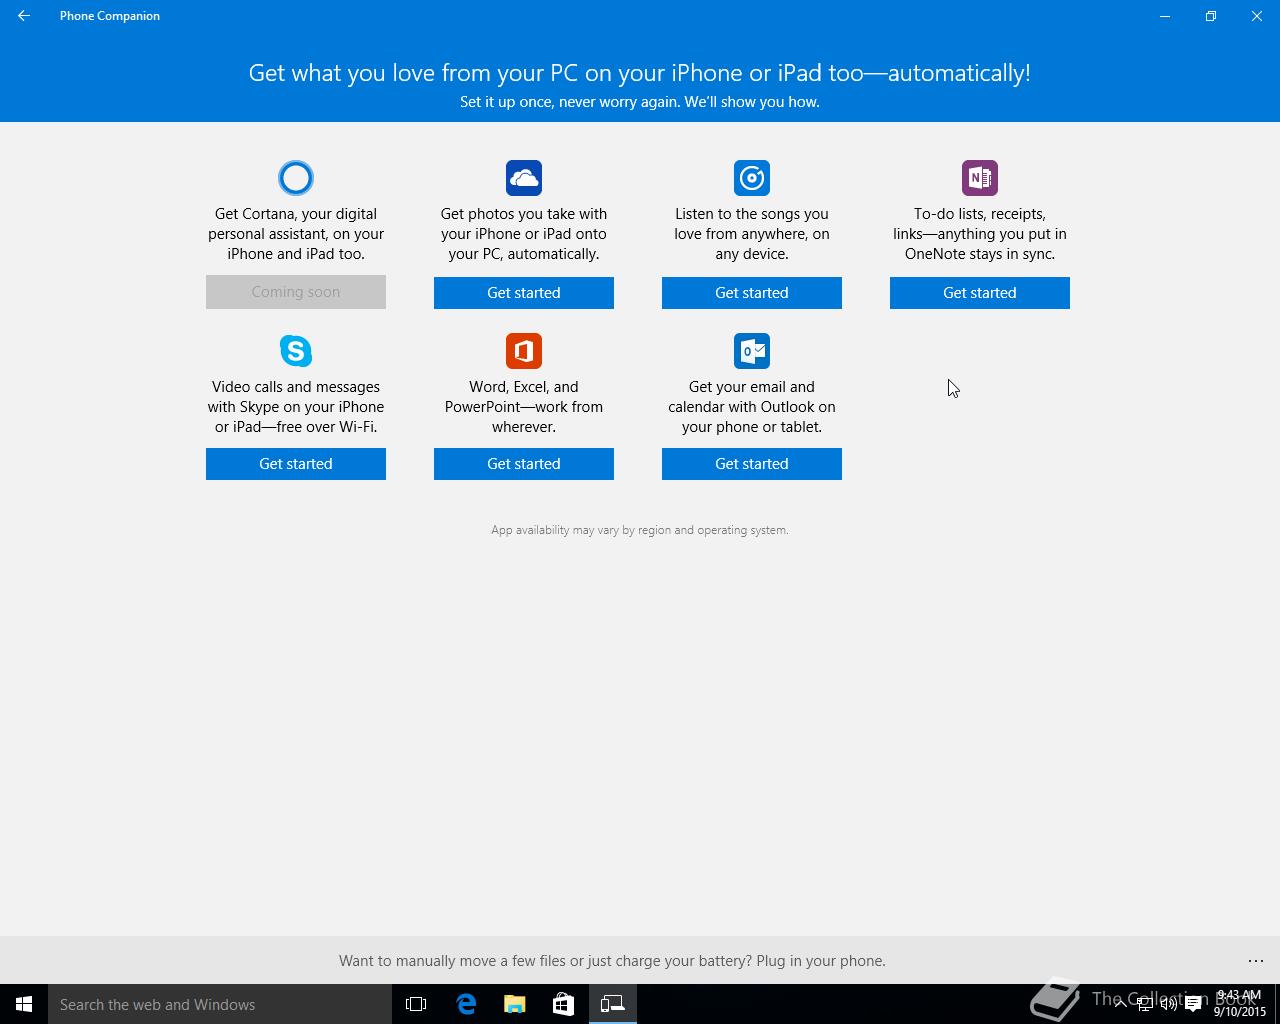Viewport: 1280px width, 1024px height.
Task: Click the Outlook icon
Action: coord(752,351)
